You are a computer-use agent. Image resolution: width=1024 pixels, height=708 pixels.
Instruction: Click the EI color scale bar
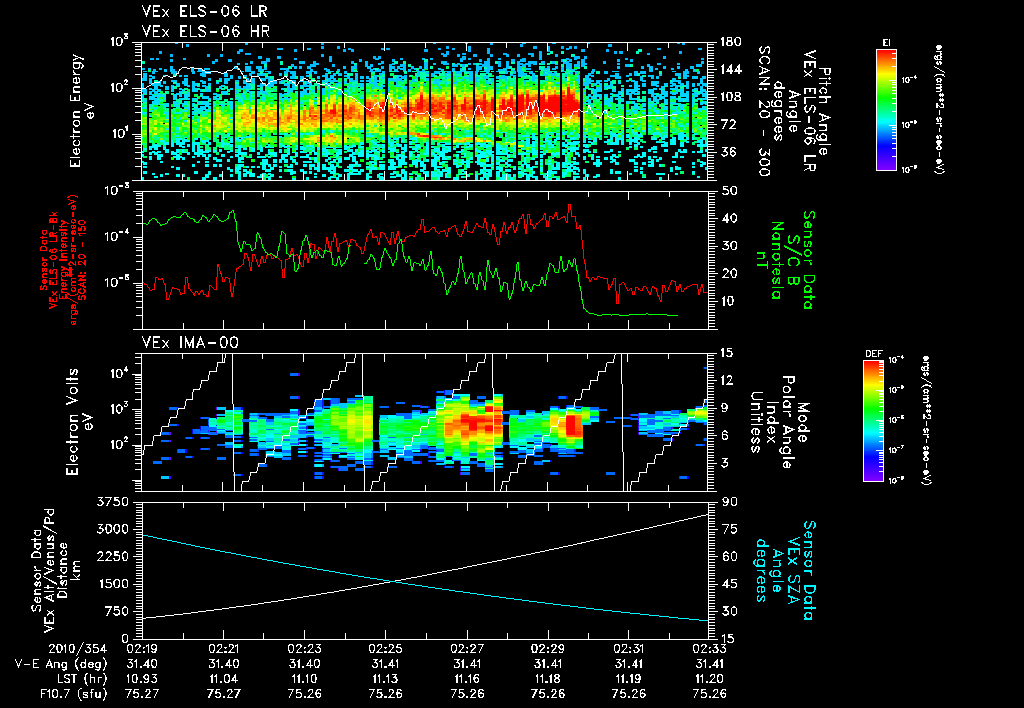886,110
